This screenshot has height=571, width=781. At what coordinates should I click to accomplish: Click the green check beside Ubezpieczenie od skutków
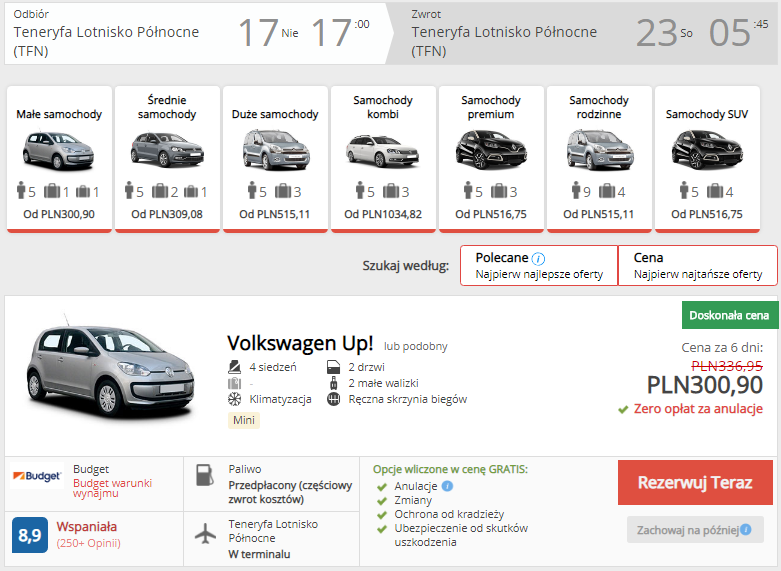click(x=382, y=529)
